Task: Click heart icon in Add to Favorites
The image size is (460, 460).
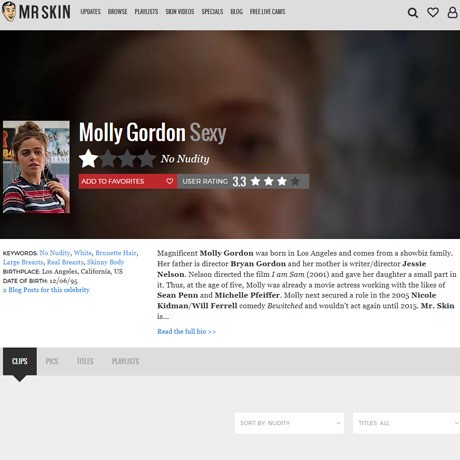Action: pos(169,181)
